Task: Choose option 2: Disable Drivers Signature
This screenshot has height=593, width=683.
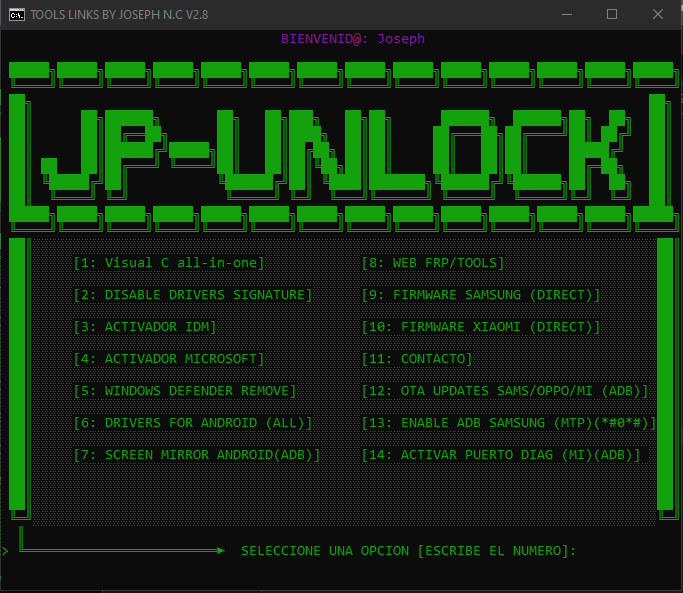Action: coord(193,295)
